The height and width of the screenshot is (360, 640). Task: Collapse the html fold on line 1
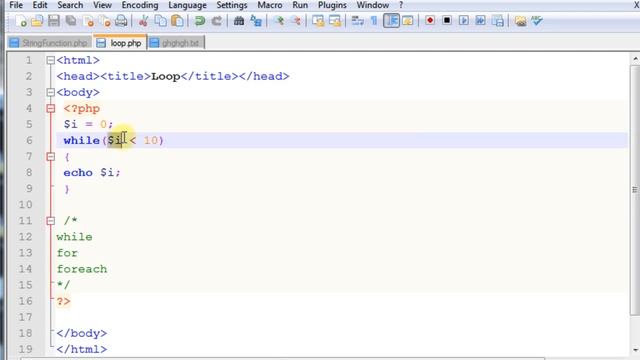coord(50,60)
